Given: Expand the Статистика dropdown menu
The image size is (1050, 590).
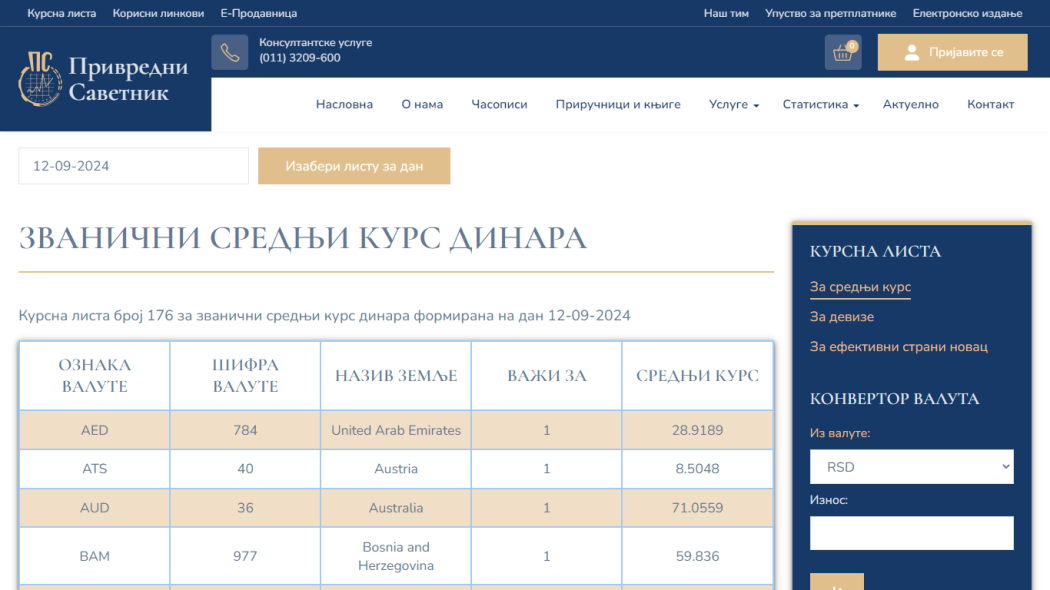Looking at the screenshot, I should pyautogui.click(x=820, y=104).
